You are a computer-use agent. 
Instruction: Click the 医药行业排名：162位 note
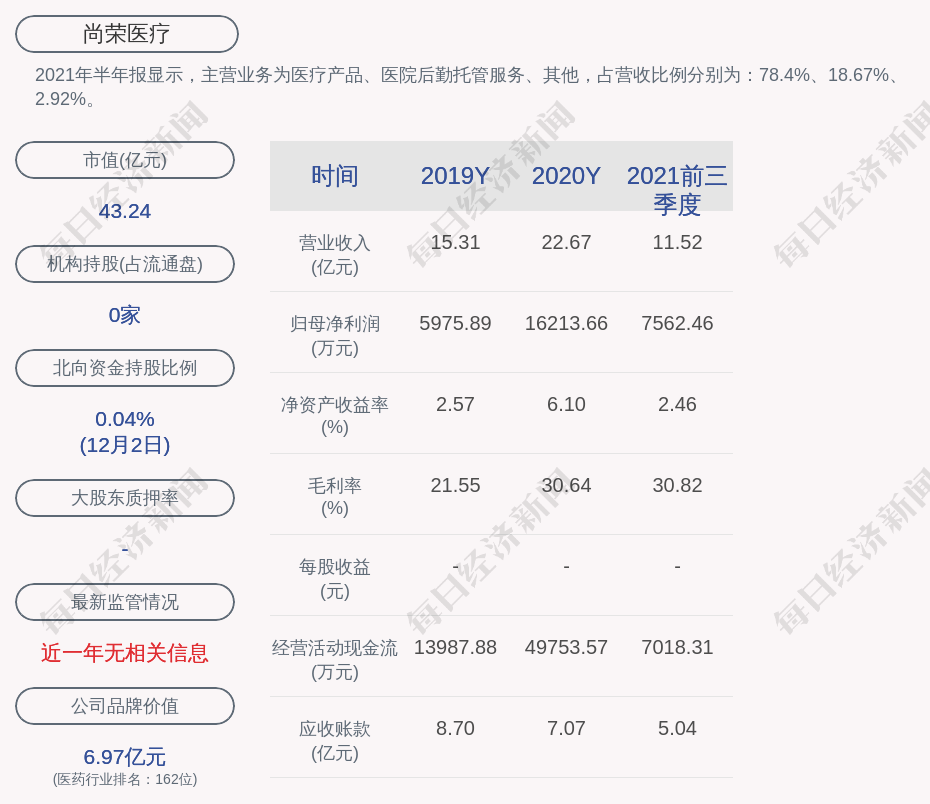(125, 779)
